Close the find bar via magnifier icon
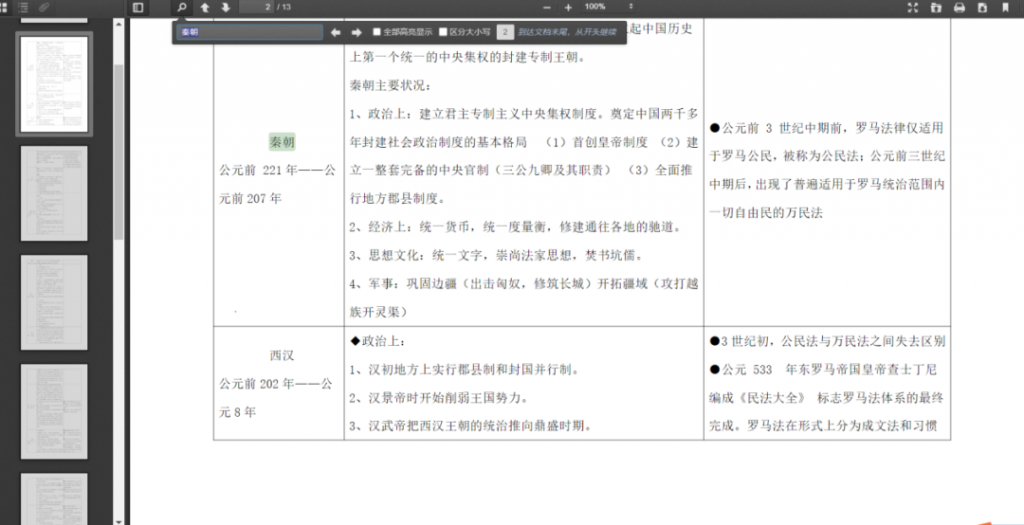This screenshot has width=1024, height=525. [x=182, y=7]
